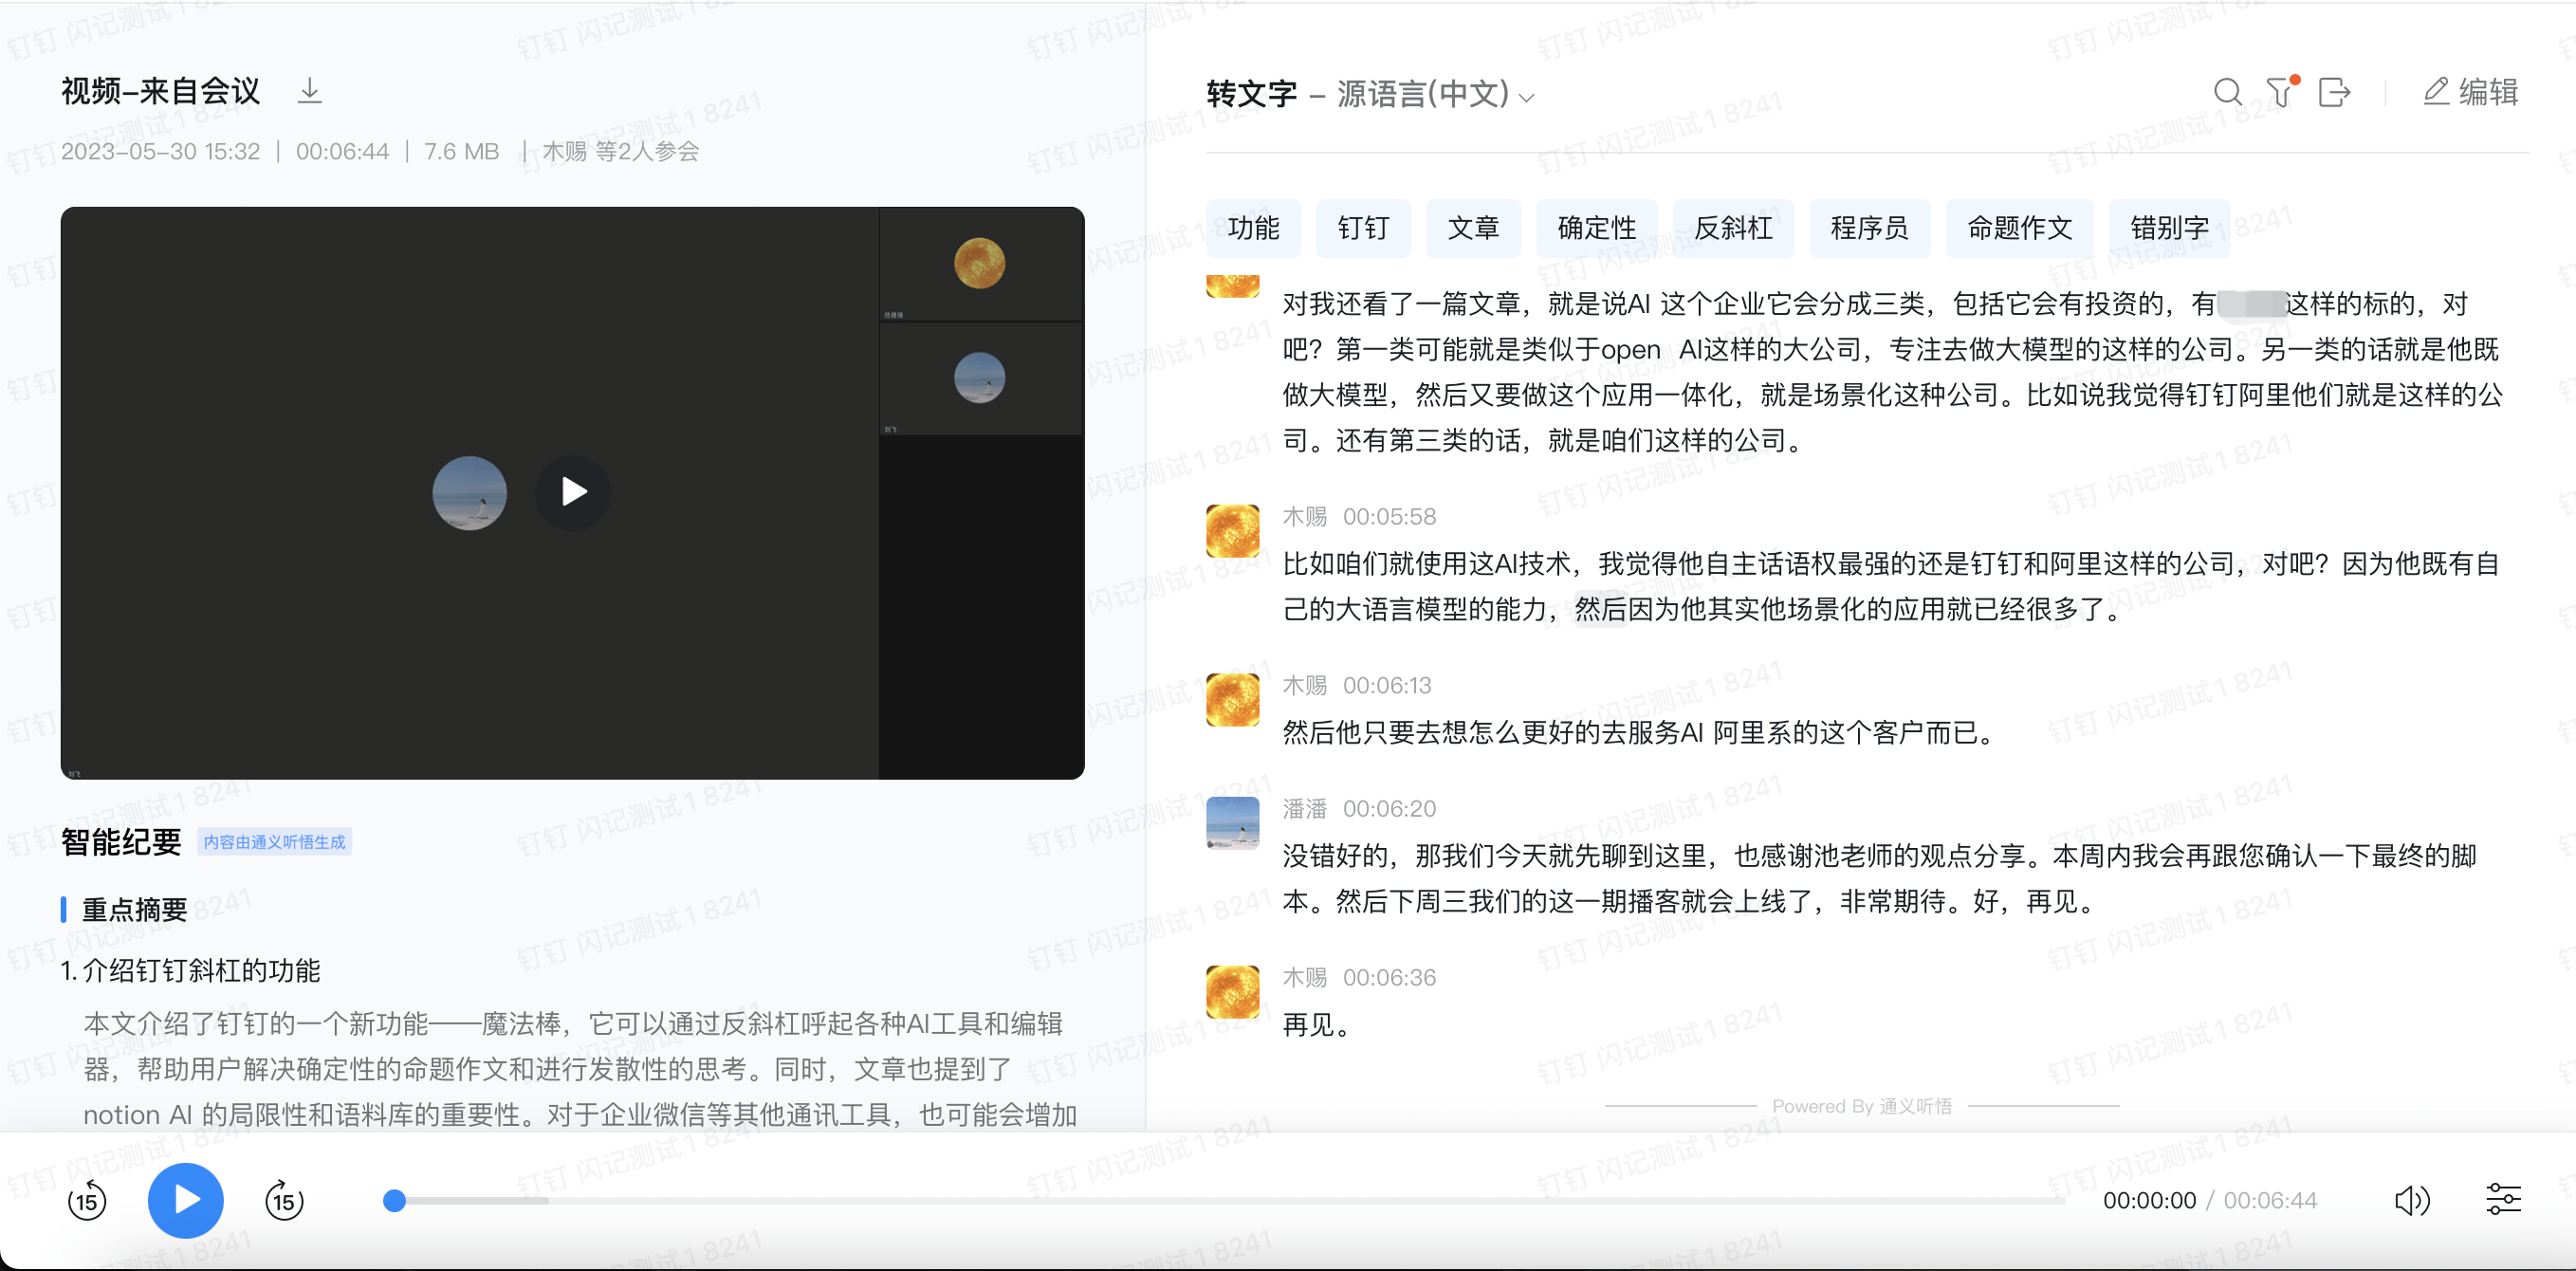Select the 功能 keyword tag
Viewport: 2576px width, 1271px height.
pos(1253,228)
